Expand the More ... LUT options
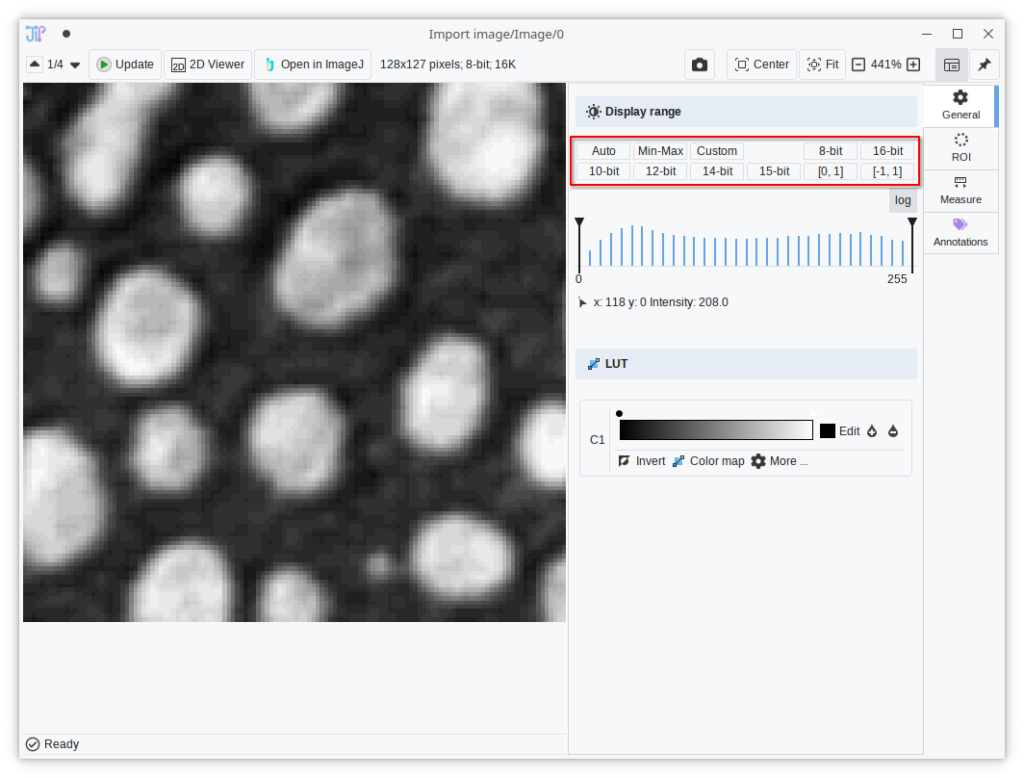The height and width of the screenshot is (778, 1024). click(x=779, y=461)
